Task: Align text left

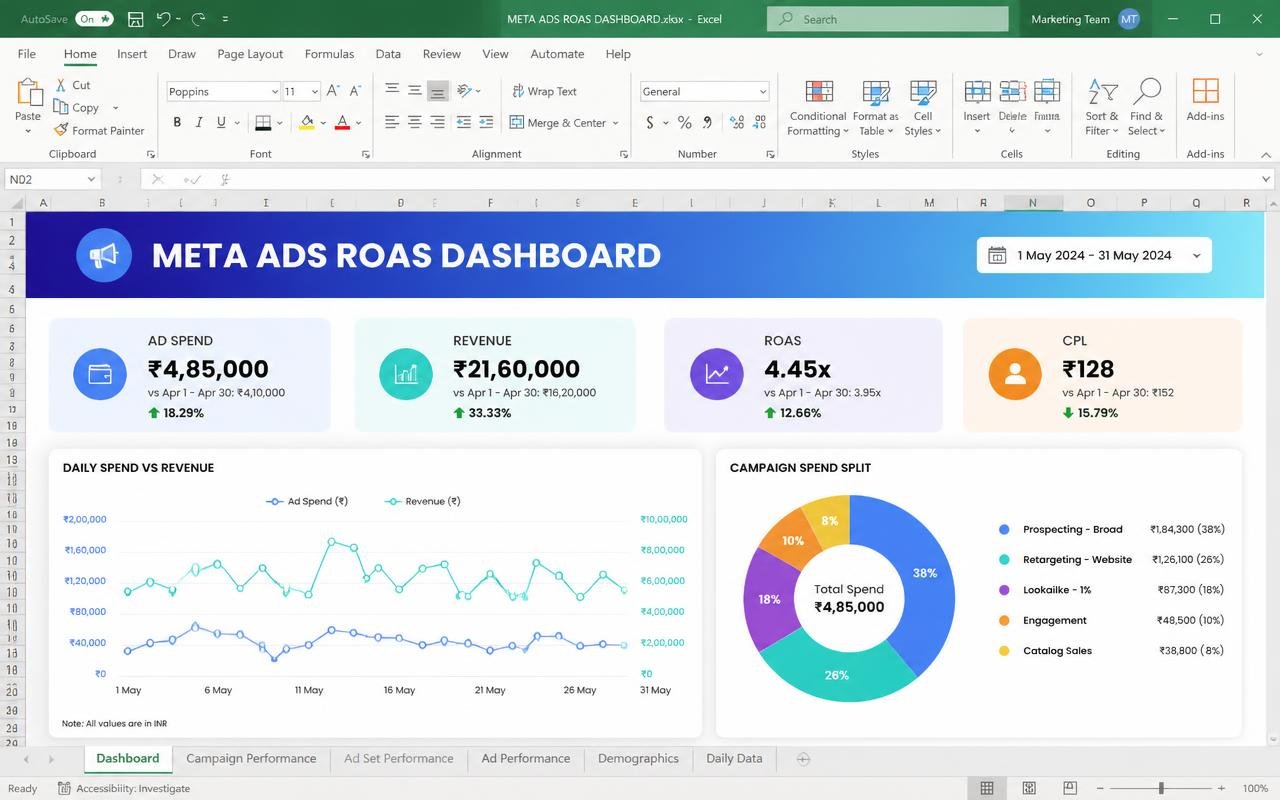Action: tap(392, 122)
